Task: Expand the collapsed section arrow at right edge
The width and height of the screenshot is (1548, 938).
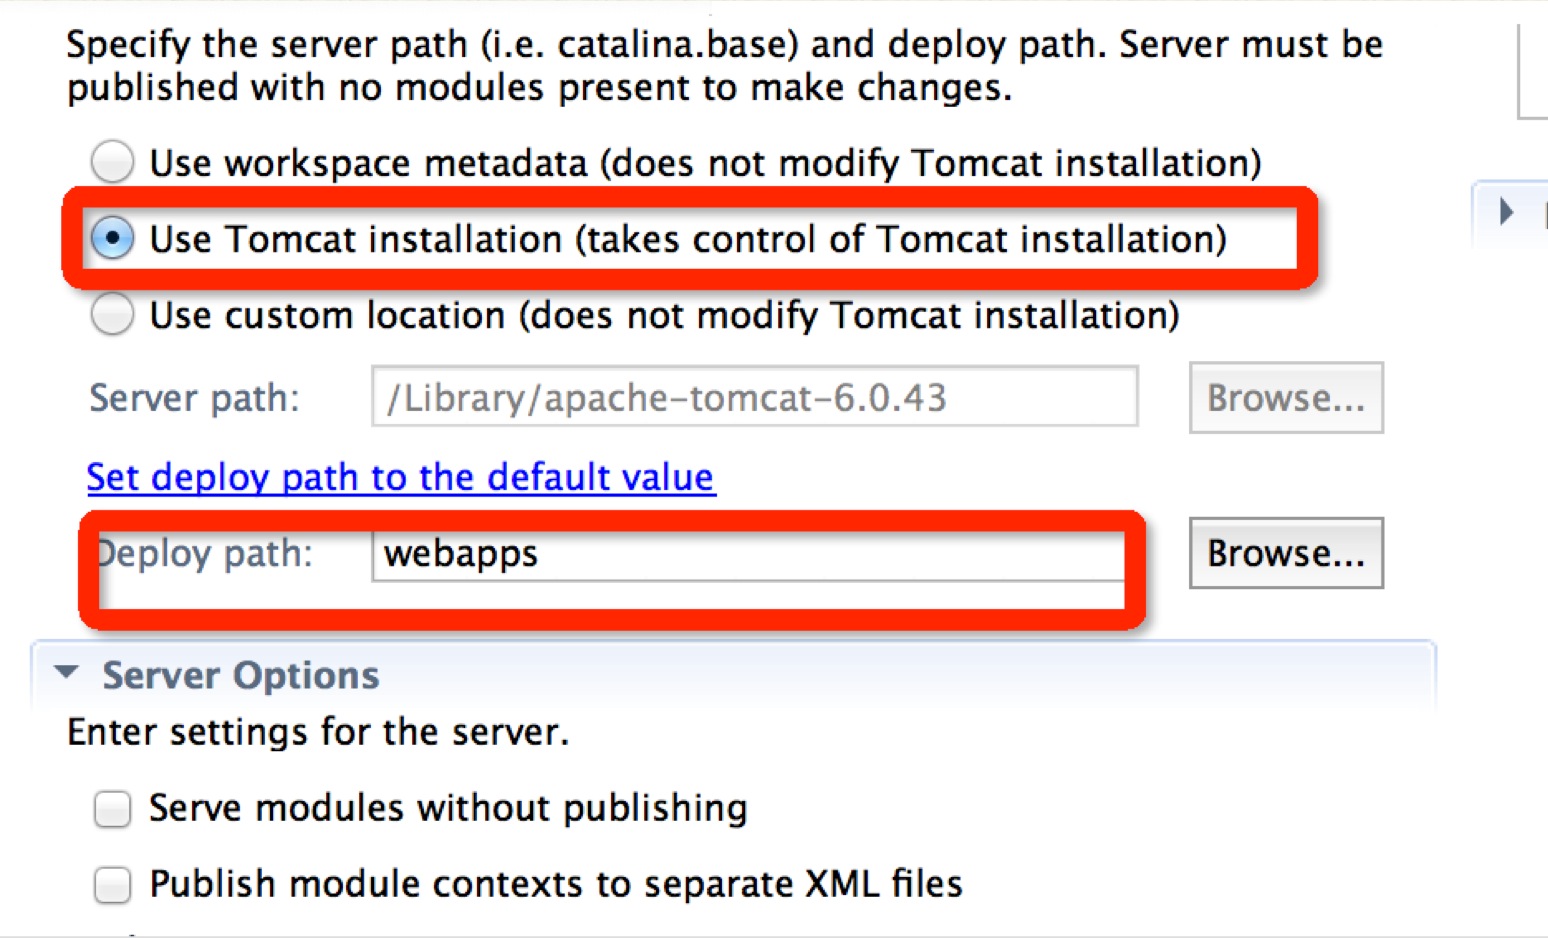Action: [x=1507, y=211]
